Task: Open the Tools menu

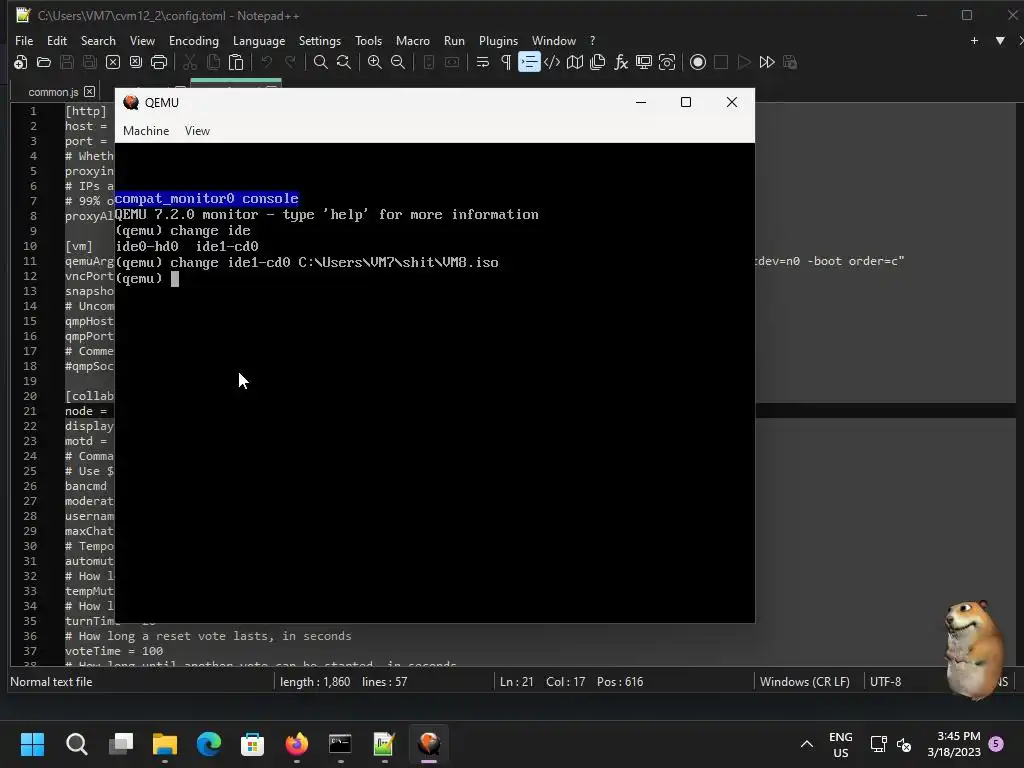Action: [x=368, y=40]
